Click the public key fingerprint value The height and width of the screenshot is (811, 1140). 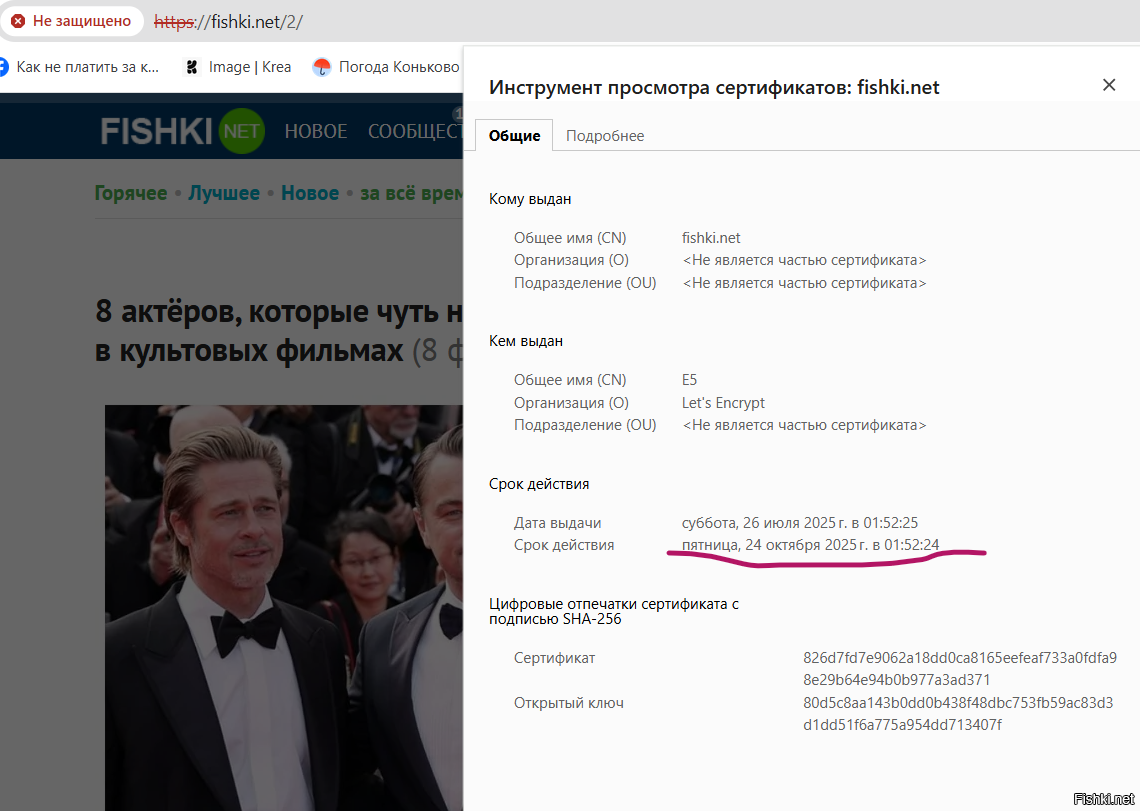[x=957, y=713]
